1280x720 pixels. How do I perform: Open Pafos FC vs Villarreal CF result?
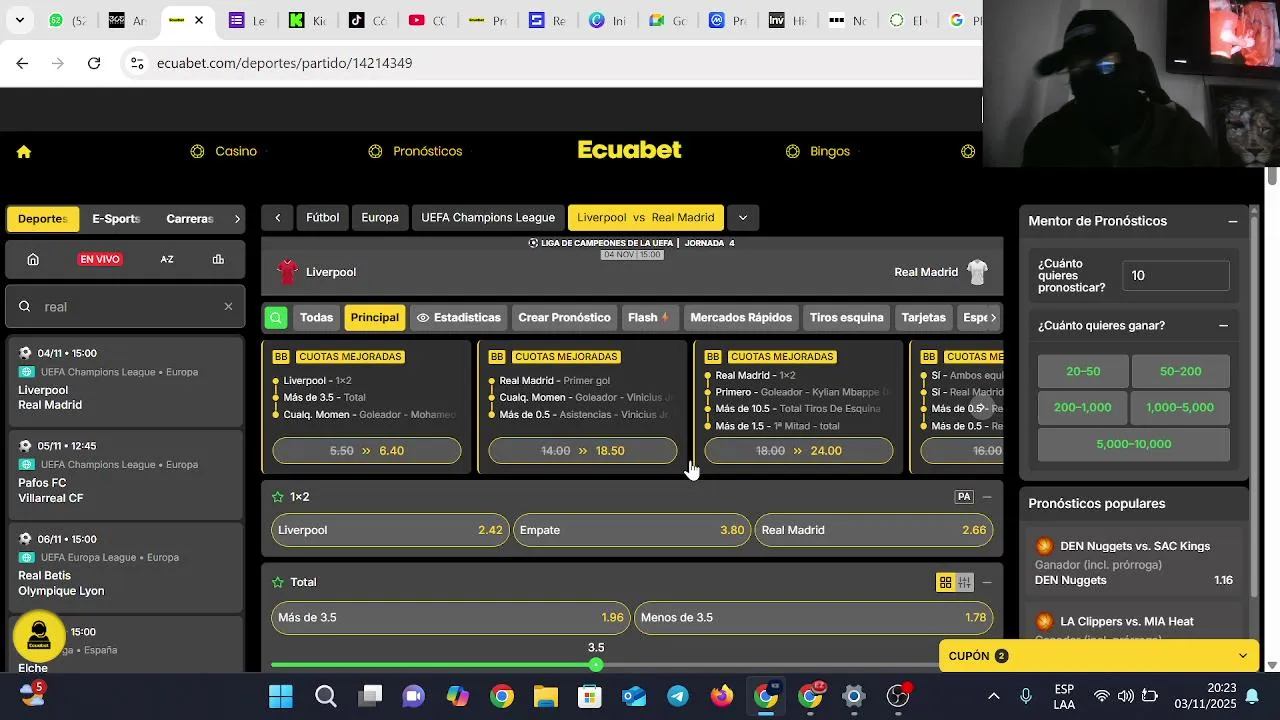(x=125, y=473)
